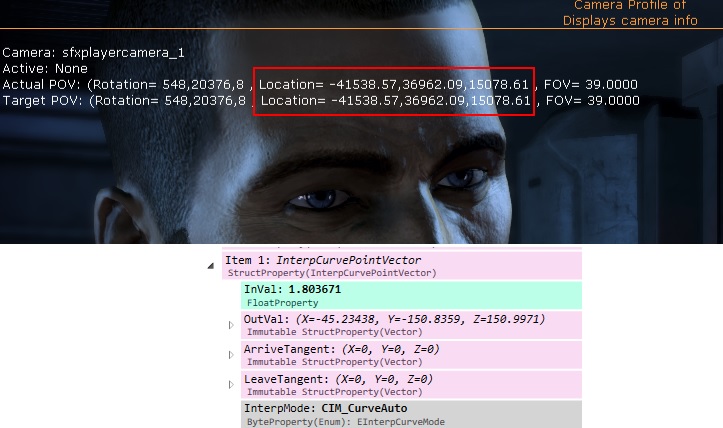This screenshot has height=428, width=723.
Task: Select the InVal: 1.803671 float property
Action: (411, 296)
